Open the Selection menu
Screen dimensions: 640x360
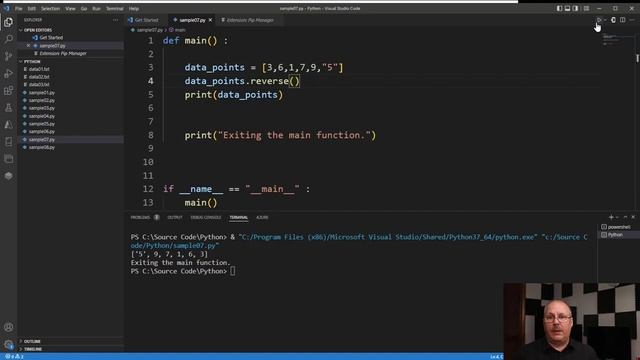[50, 9]
